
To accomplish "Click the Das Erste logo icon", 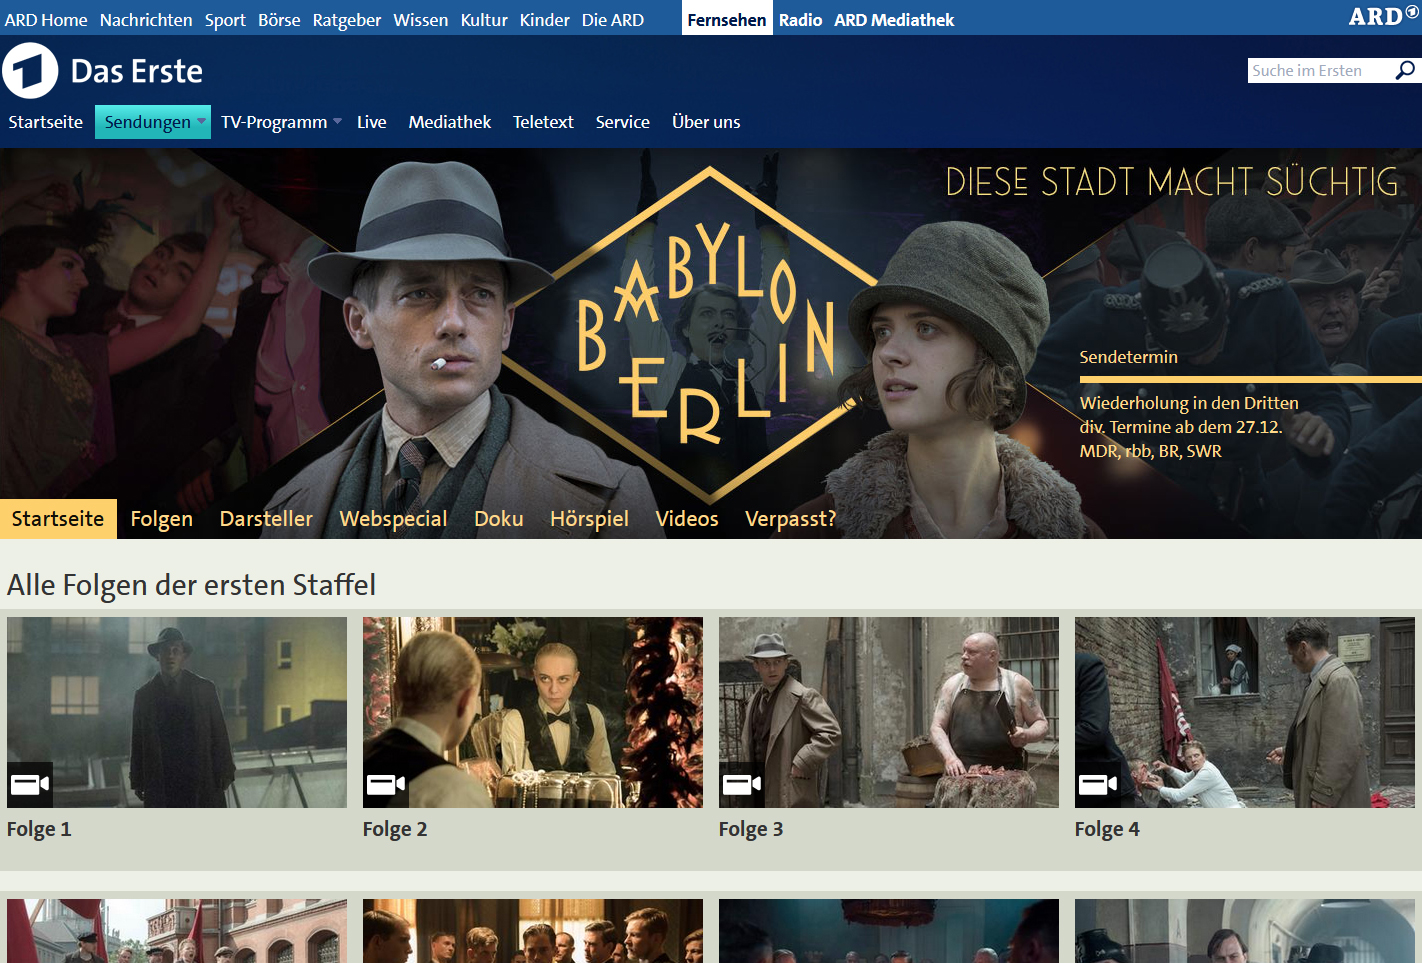I will point(30,71).
